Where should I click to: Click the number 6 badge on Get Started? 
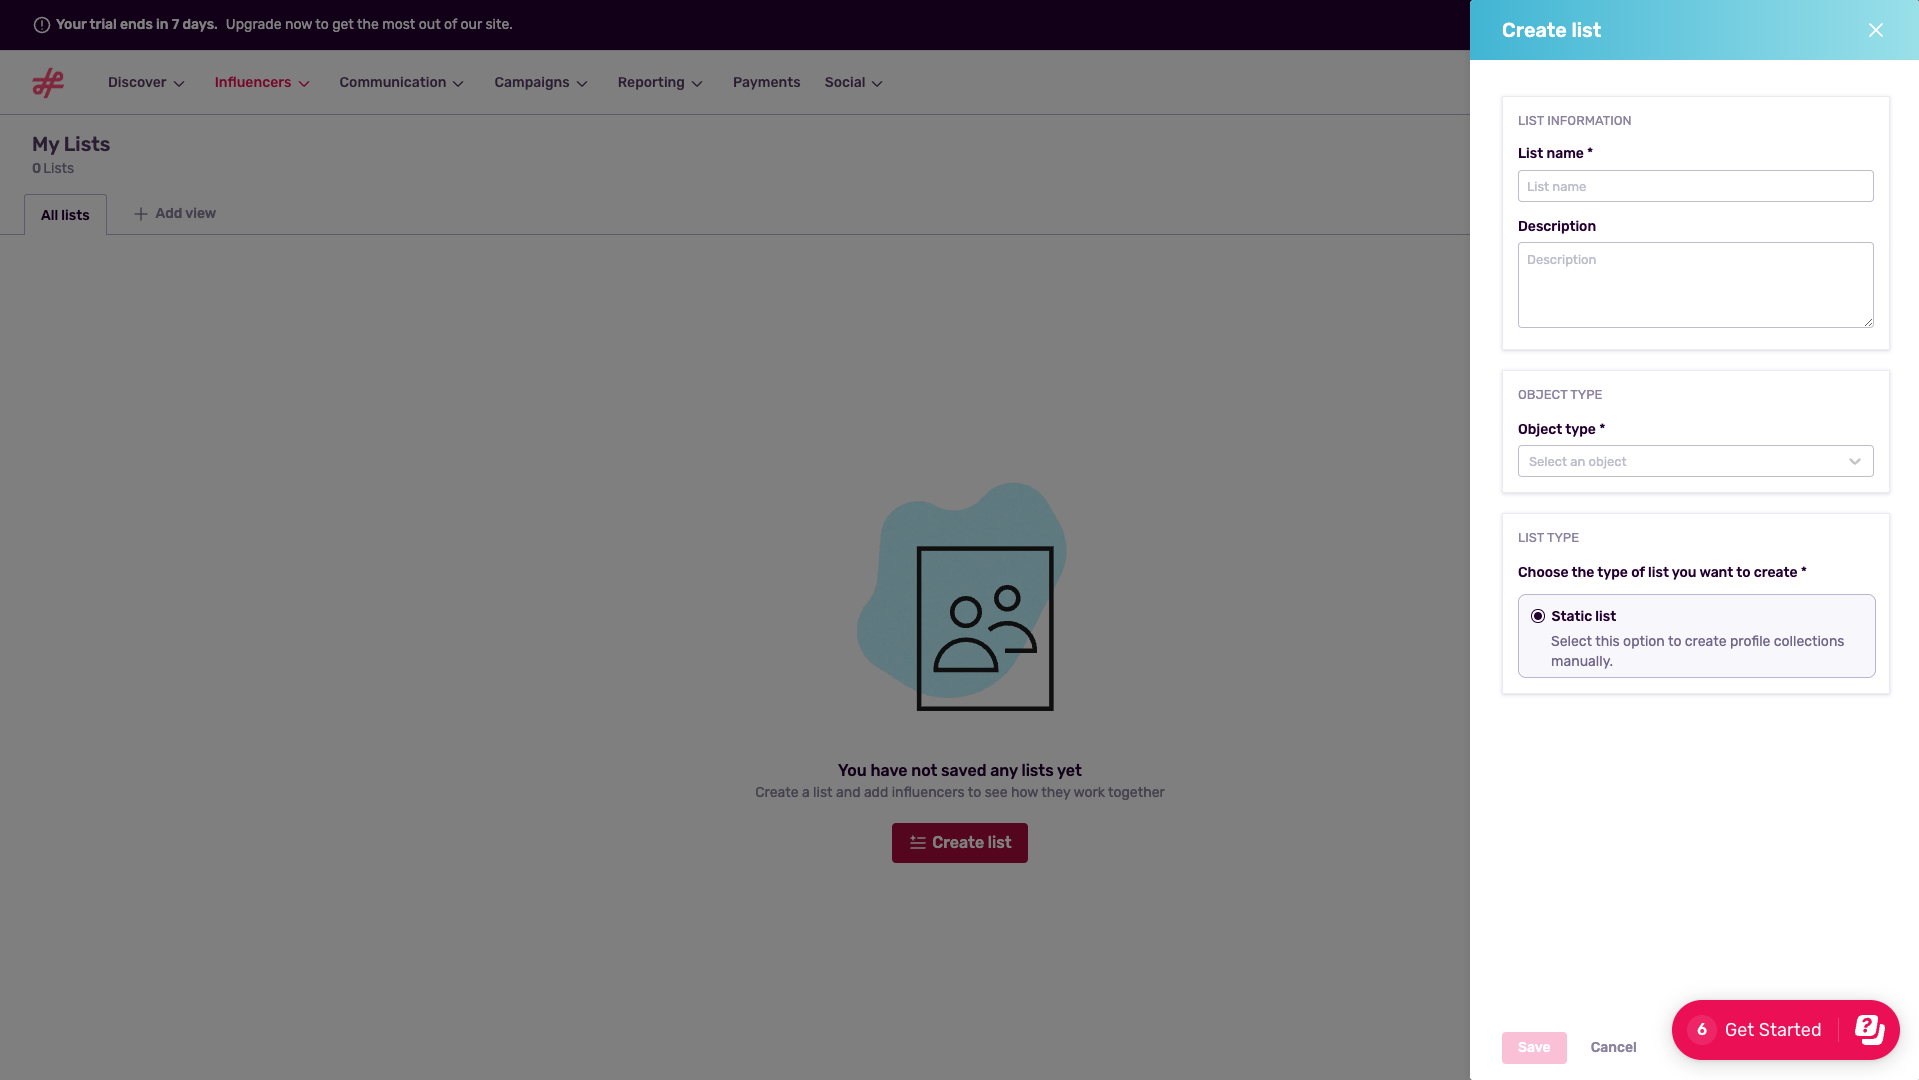[1701, 1030]
